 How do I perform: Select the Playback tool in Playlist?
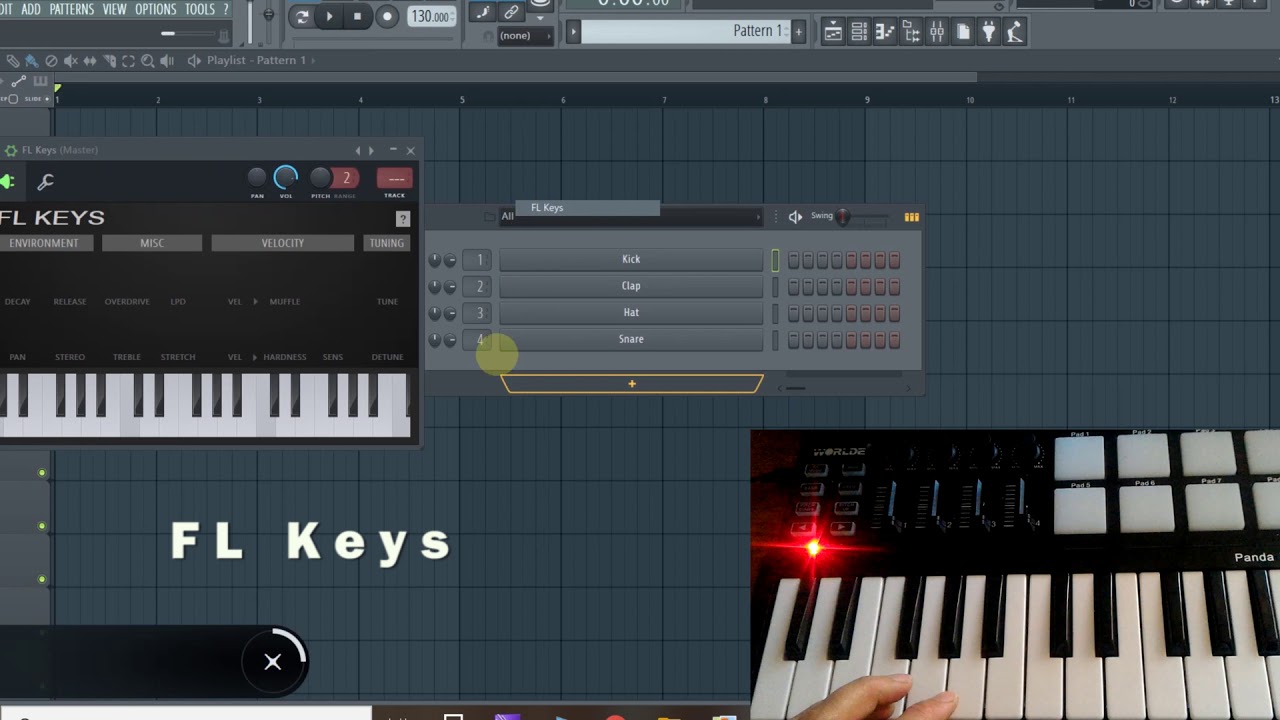(167, 61)
